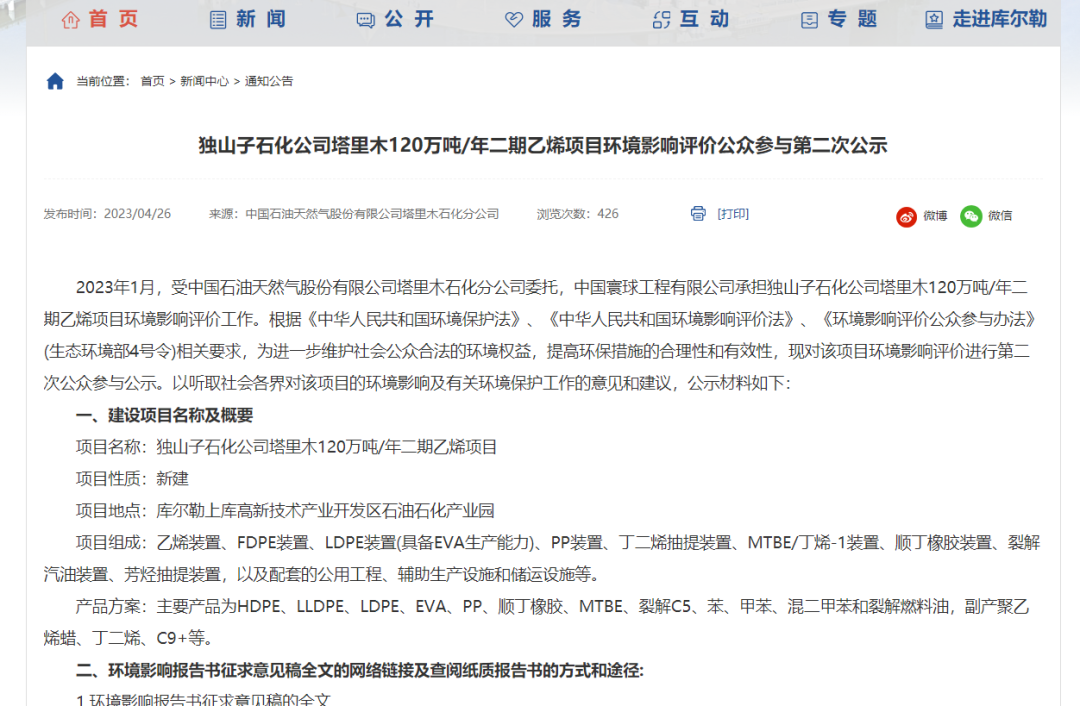1080x706 pixels.
Task: Click the speech bubble icon beside 公开
Action: 366,20
